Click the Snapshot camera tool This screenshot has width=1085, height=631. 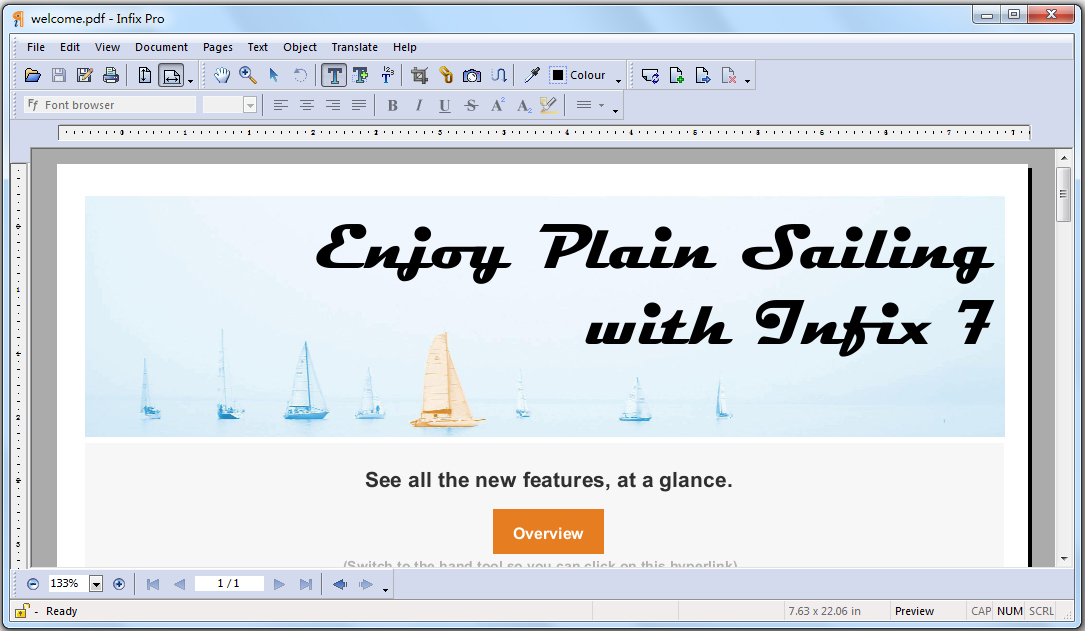(472, 75)
